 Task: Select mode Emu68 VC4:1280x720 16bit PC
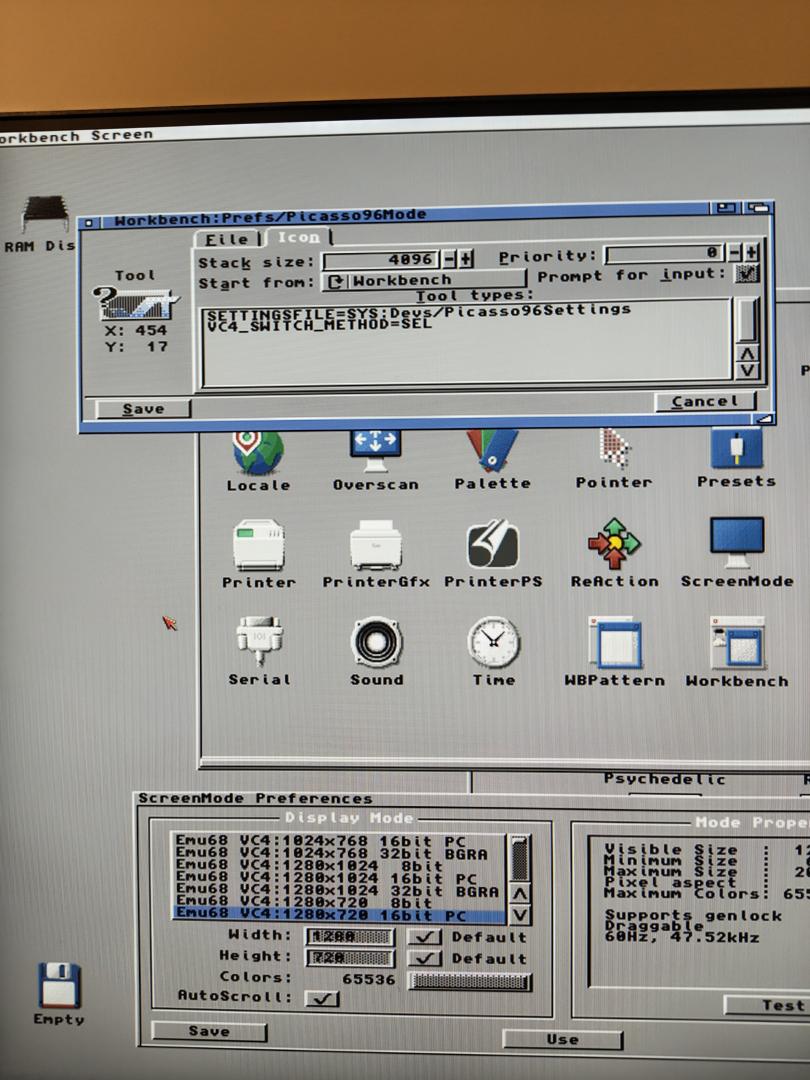click(x=339, y=916)
